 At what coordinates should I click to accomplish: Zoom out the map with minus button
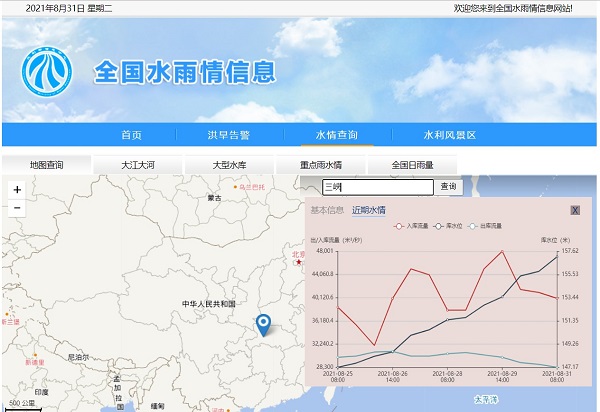17,208
